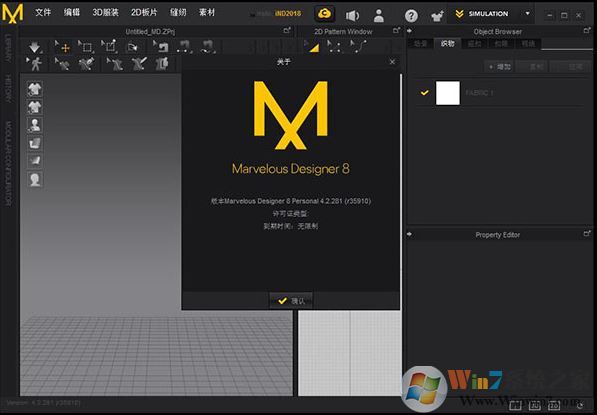597x415 pixels.
Task: Click the fifth icon in the lower toolbar row
Action: pos(139,64)
